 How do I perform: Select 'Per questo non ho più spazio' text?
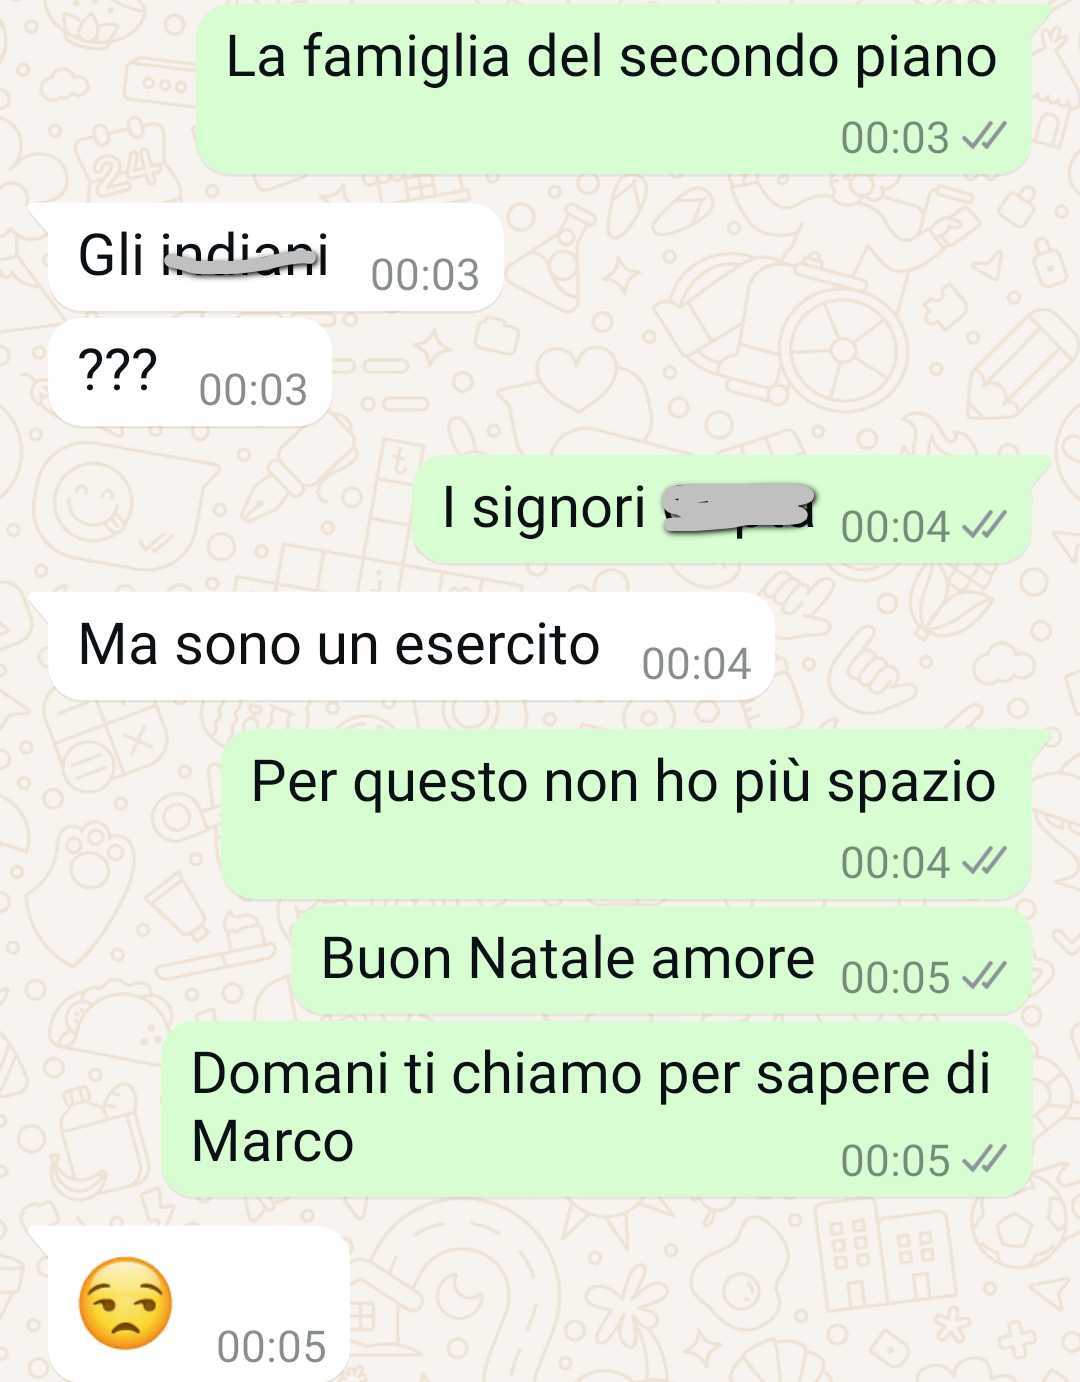pos(623,782)
